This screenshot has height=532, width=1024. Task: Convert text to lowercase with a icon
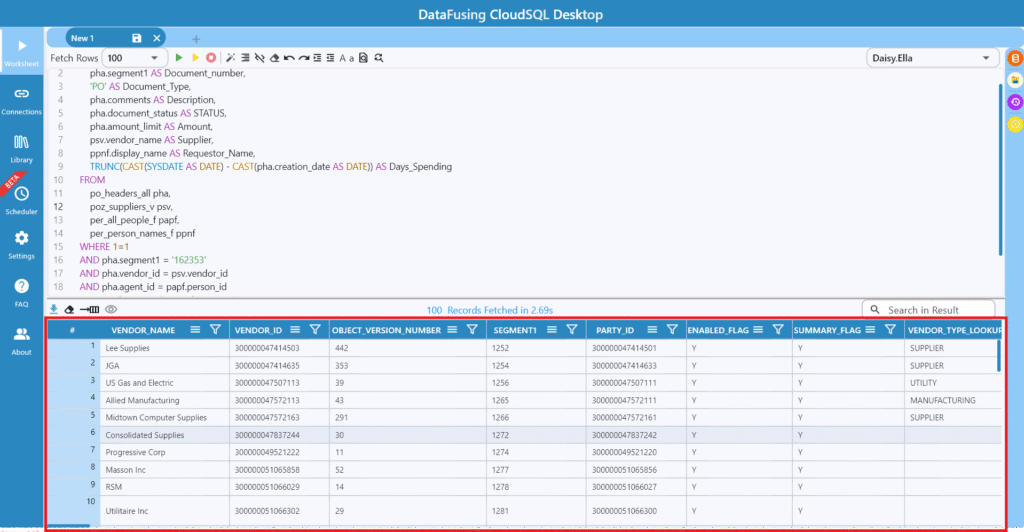[x=351, y=59]
